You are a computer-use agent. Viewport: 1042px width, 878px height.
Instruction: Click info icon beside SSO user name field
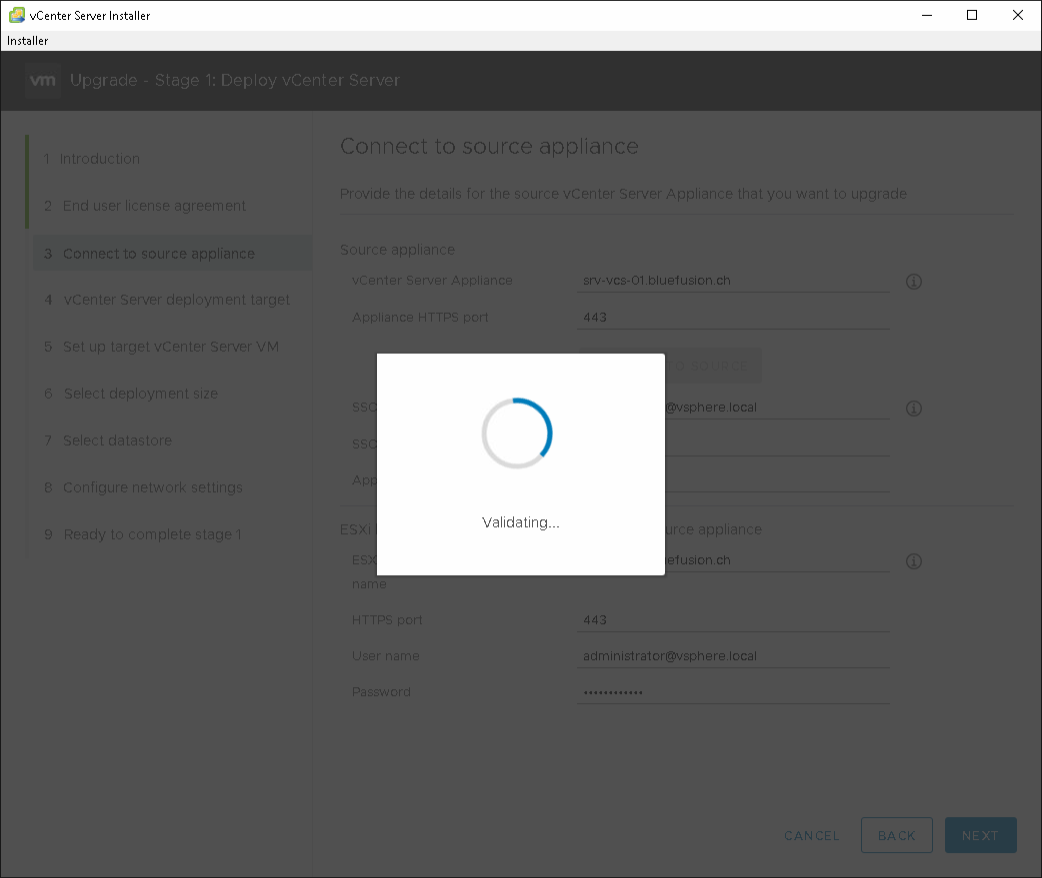pos(913,409)
